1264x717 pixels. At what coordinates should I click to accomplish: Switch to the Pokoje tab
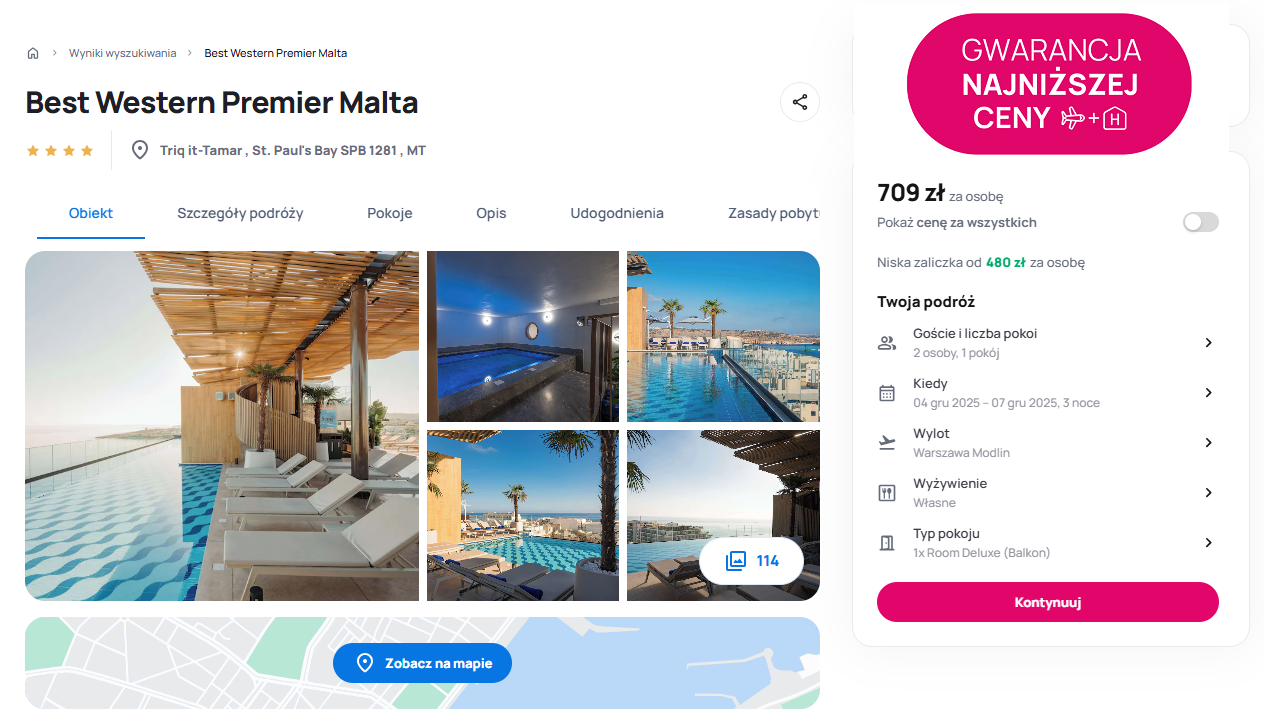pos(390,213)
